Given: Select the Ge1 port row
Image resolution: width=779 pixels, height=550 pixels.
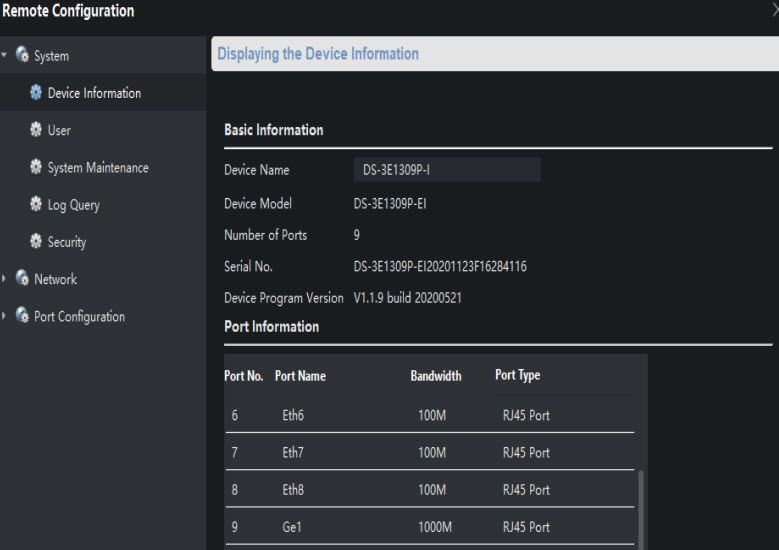Looking at the screenshot, I should pos(430,527).
